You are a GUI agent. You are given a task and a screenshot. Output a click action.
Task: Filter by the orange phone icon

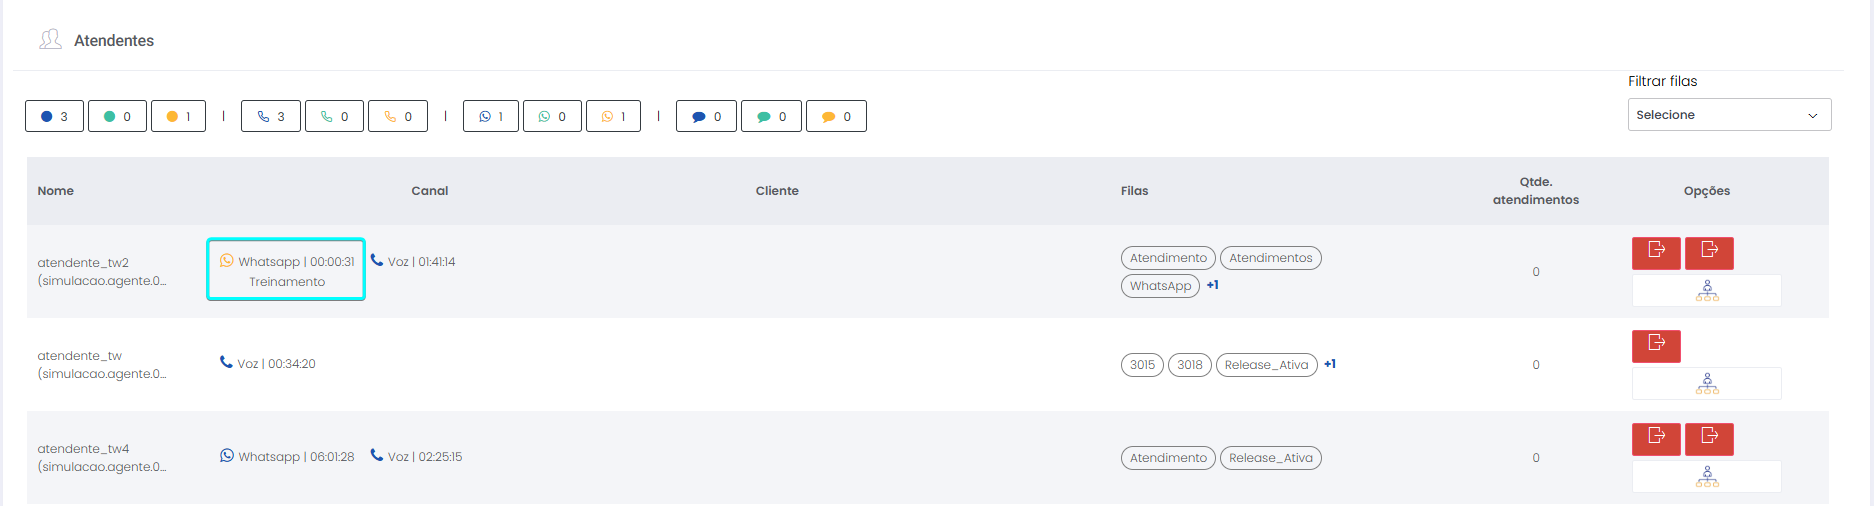pos(398,116)
